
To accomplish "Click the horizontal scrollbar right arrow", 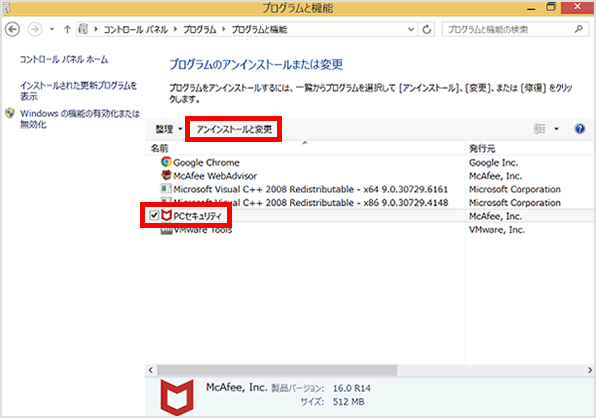I will pyautogui.click(x=590, y=370).
